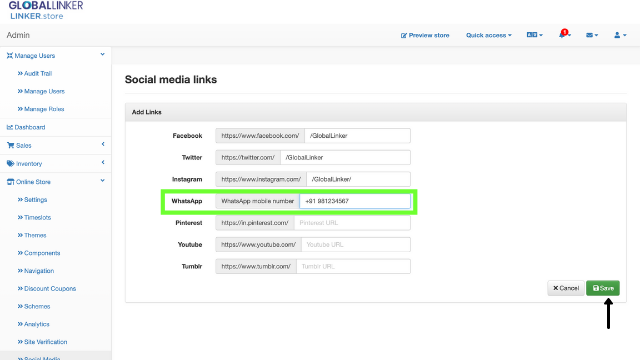This screenshot has height=360, width=640.
Task: Click the Pinterest URL input field
Action: pos(352,223)
